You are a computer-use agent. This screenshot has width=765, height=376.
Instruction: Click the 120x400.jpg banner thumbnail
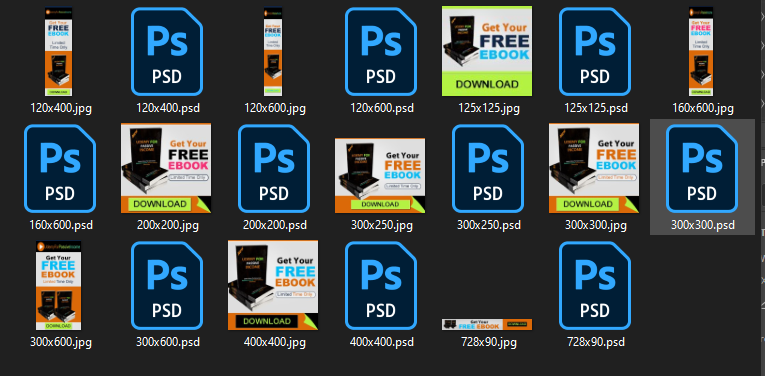(59, 51)
